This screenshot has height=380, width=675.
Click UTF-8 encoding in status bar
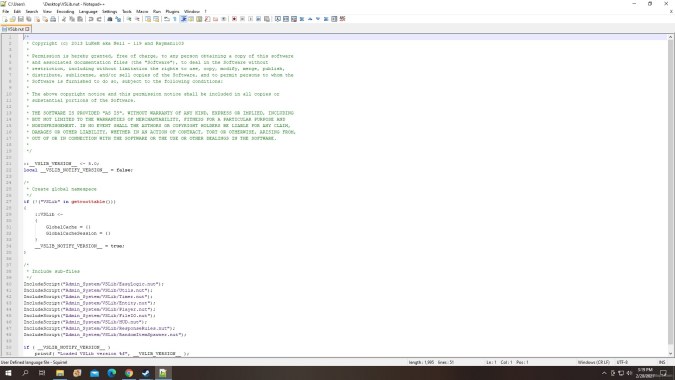tap(622, 362)
